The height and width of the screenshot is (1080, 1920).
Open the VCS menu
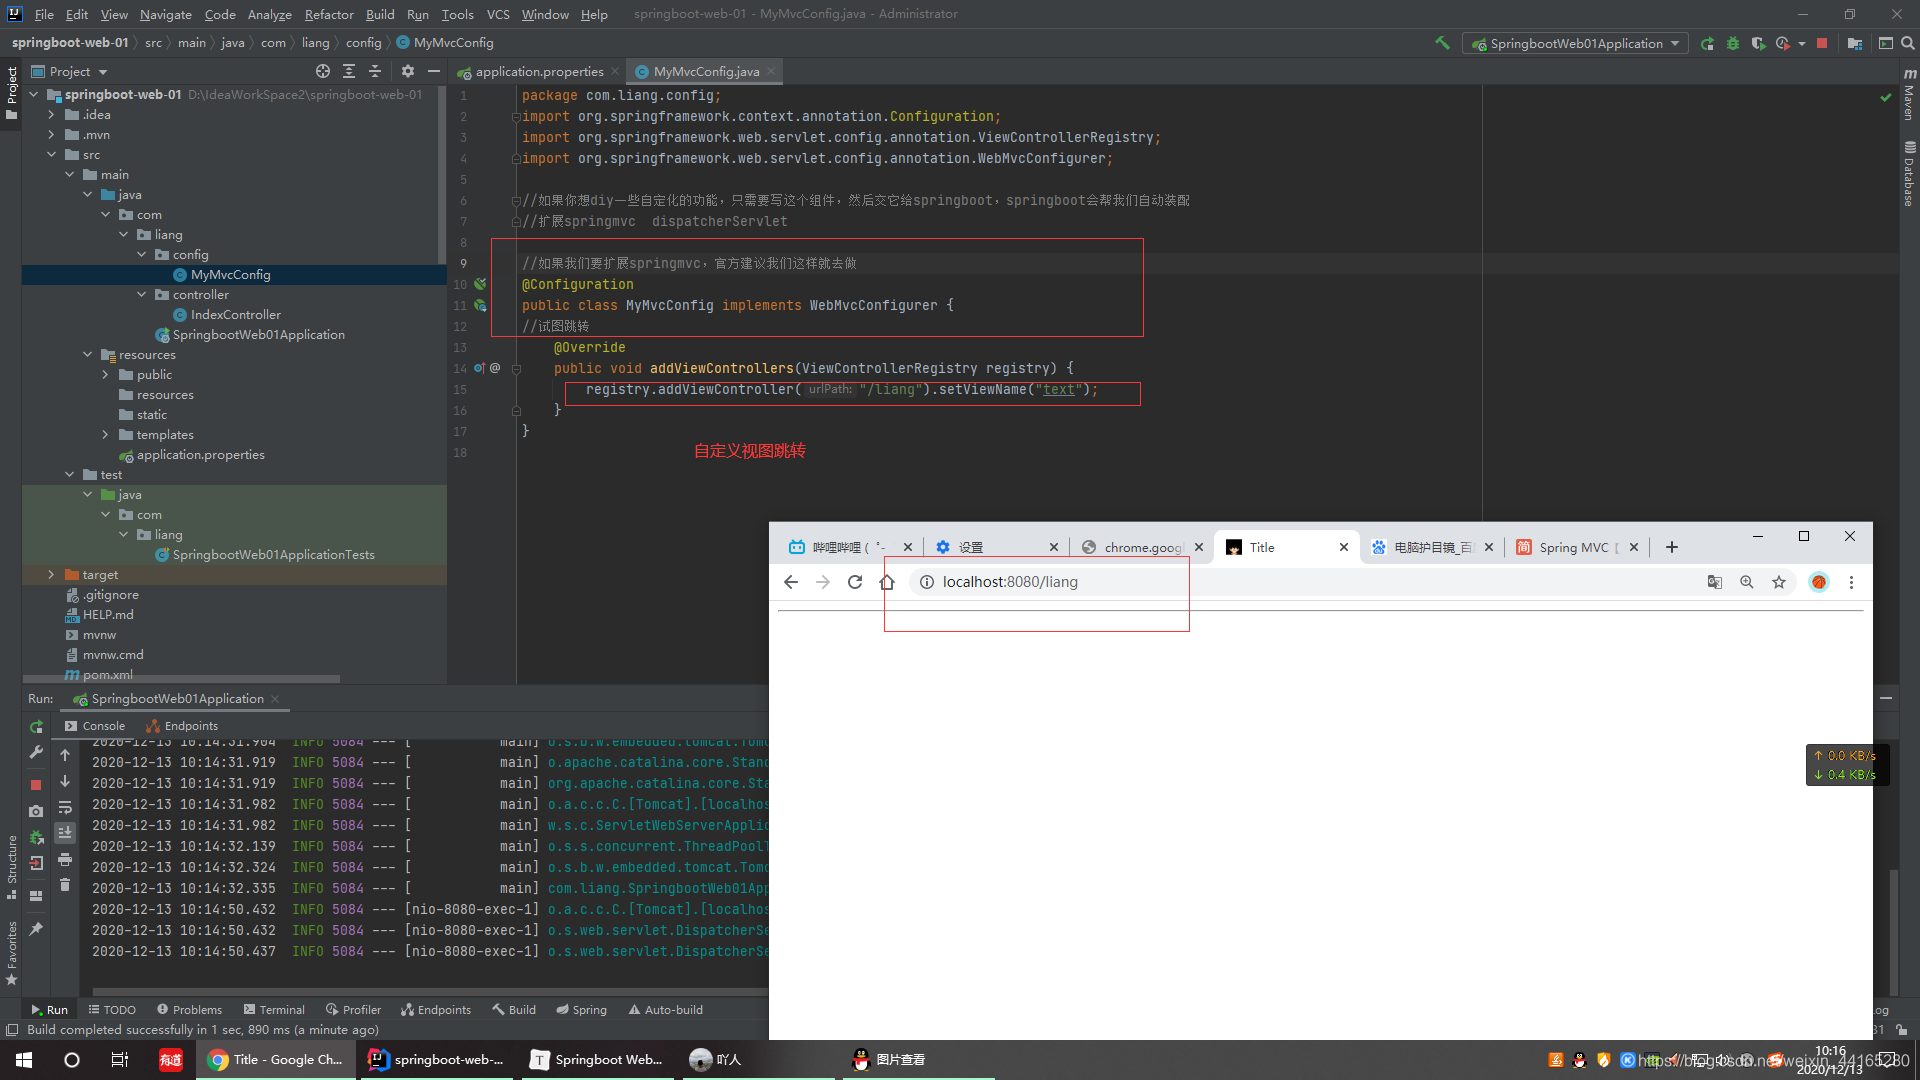coord(498,14)
